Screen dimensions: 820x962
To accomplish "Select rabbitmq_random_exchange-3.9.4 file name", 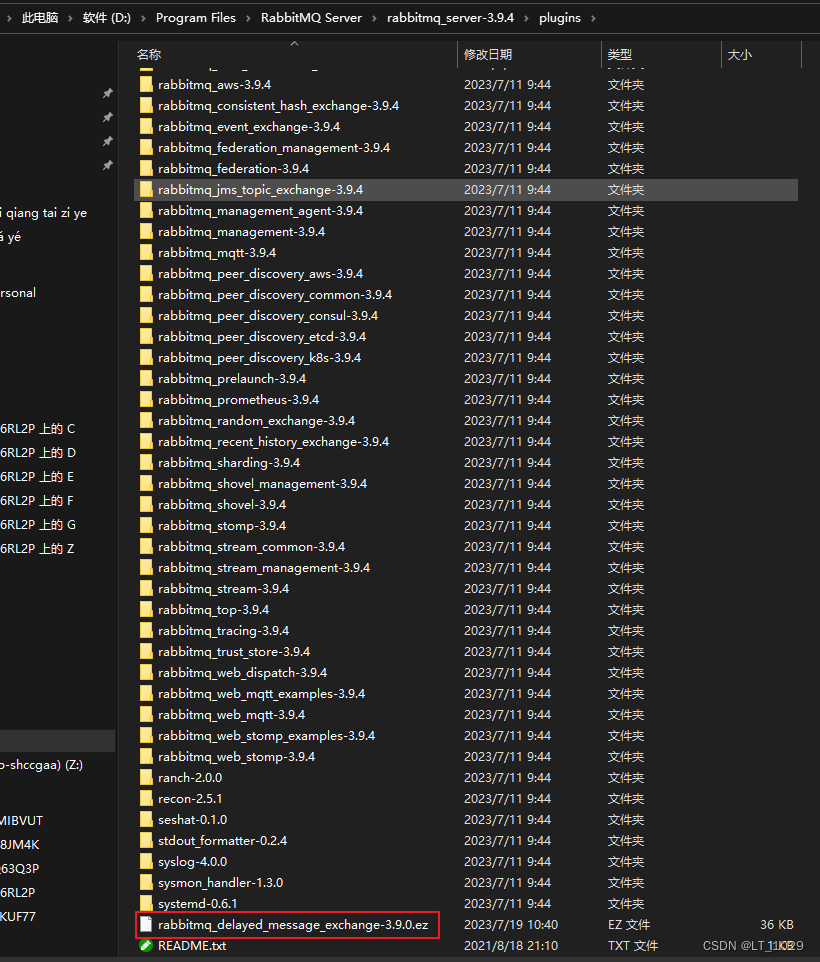I will pyautogui.click(x=256, y=420).
